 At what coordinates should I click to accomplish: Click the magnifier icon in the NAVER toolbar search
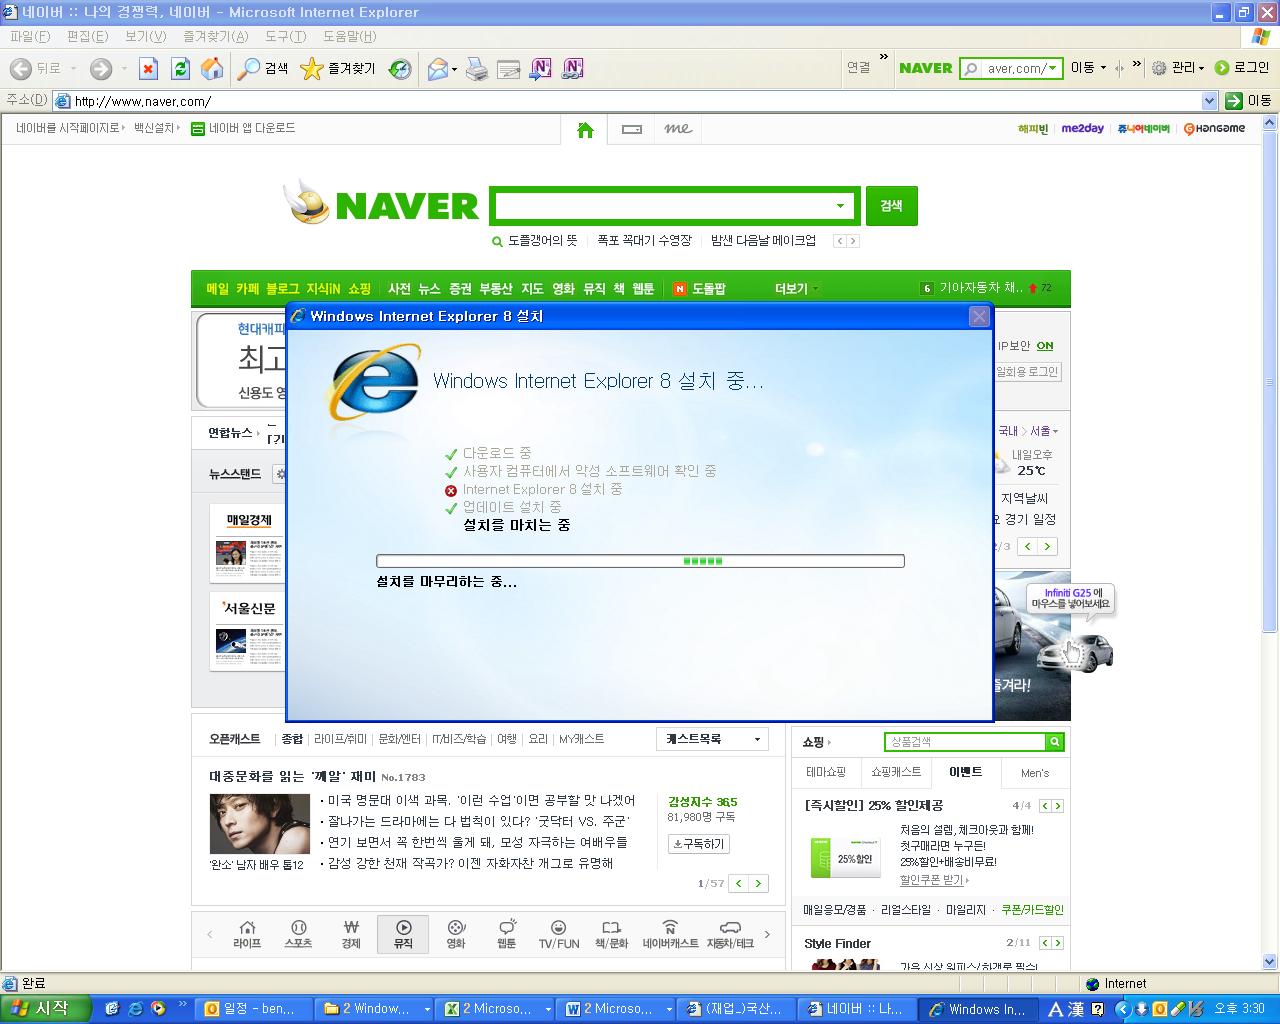[972, 68]
